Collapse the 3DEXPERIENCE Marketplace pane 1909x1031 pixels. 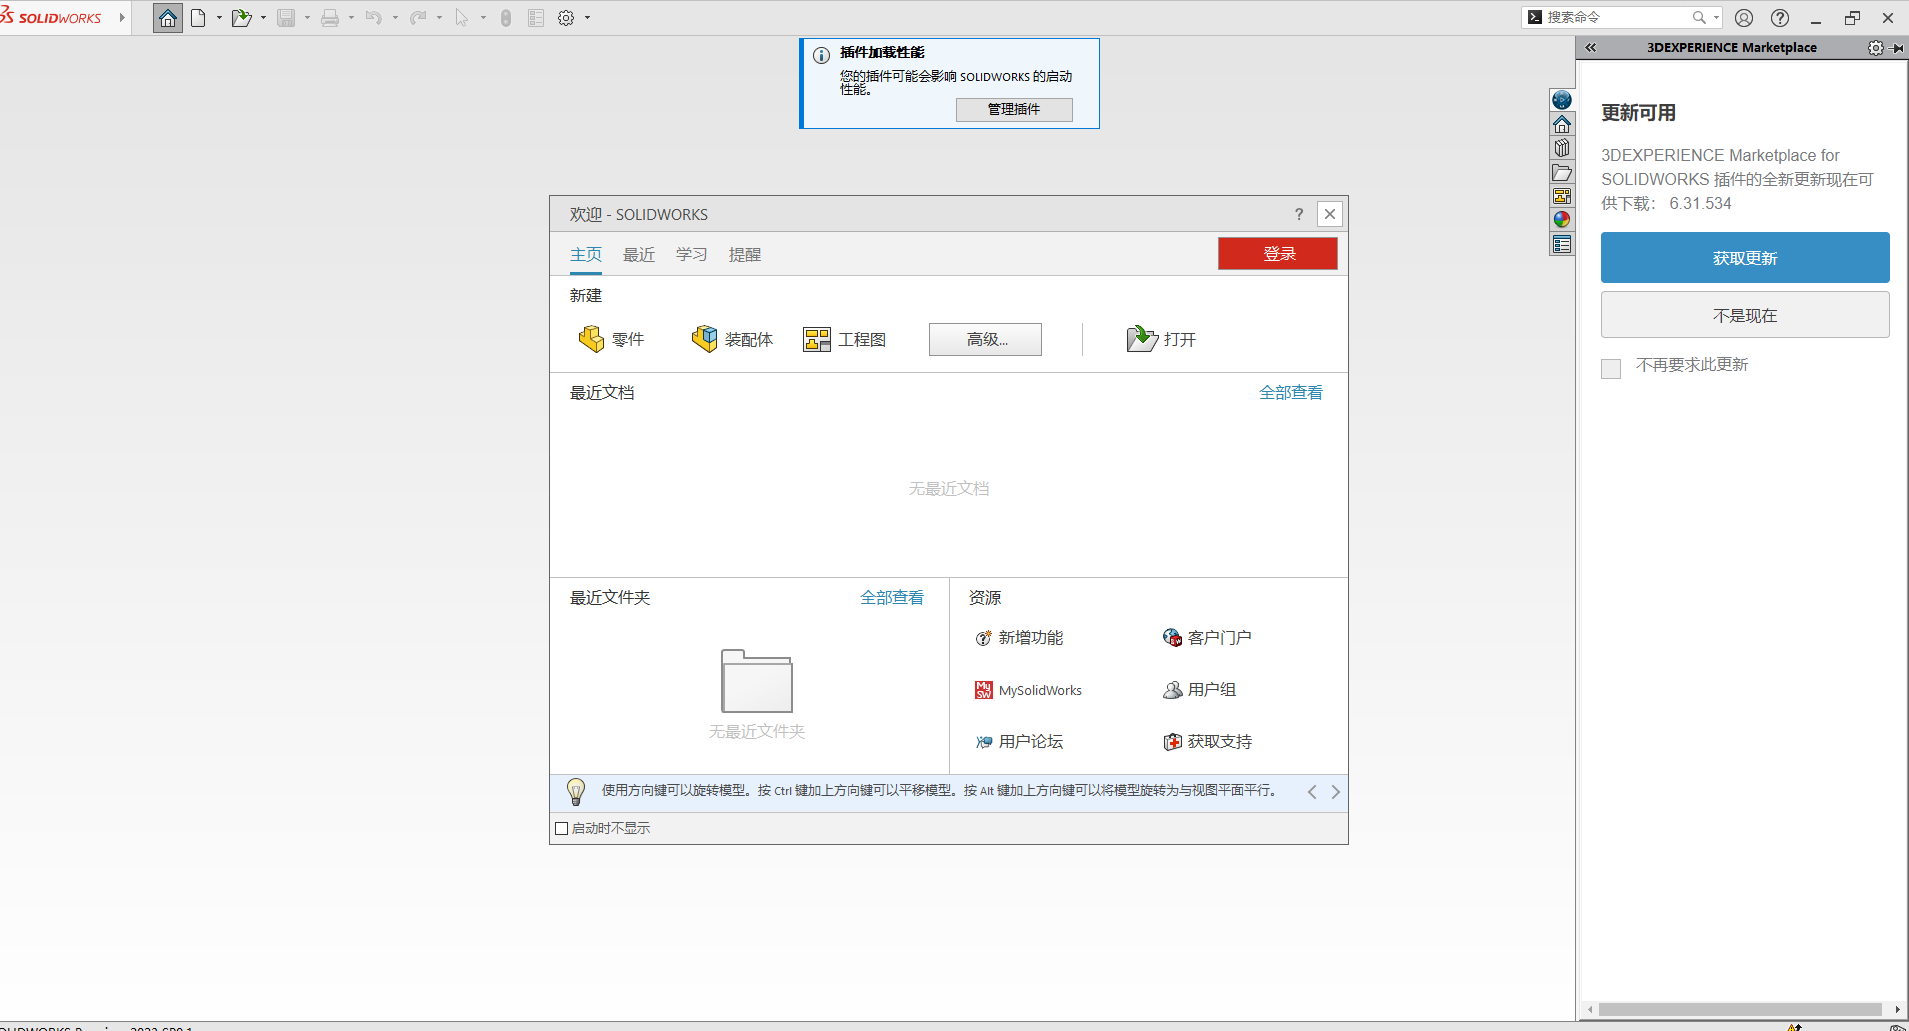click(1590, 47)
